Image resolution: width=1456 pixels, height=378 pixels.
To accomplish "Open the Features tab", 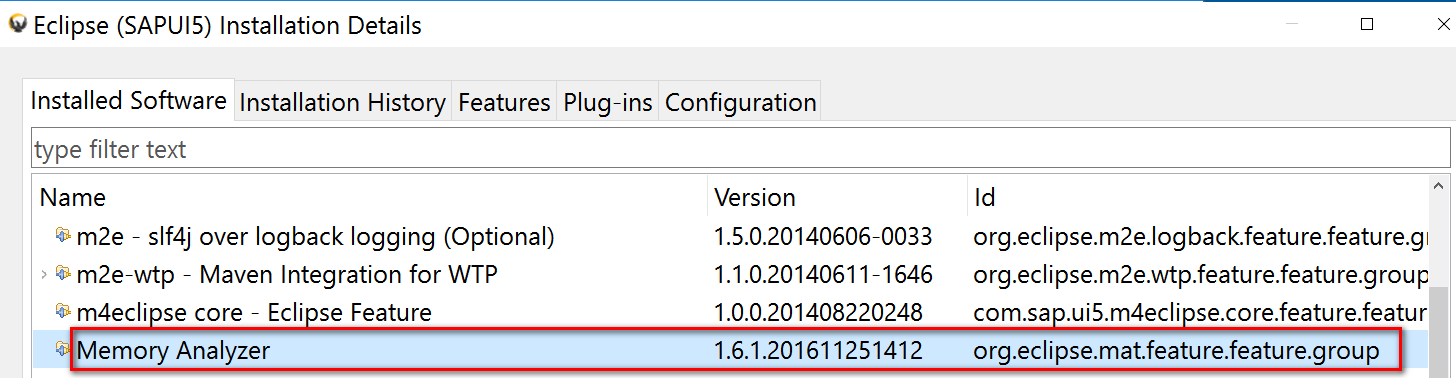I will (x=504, y=102).
